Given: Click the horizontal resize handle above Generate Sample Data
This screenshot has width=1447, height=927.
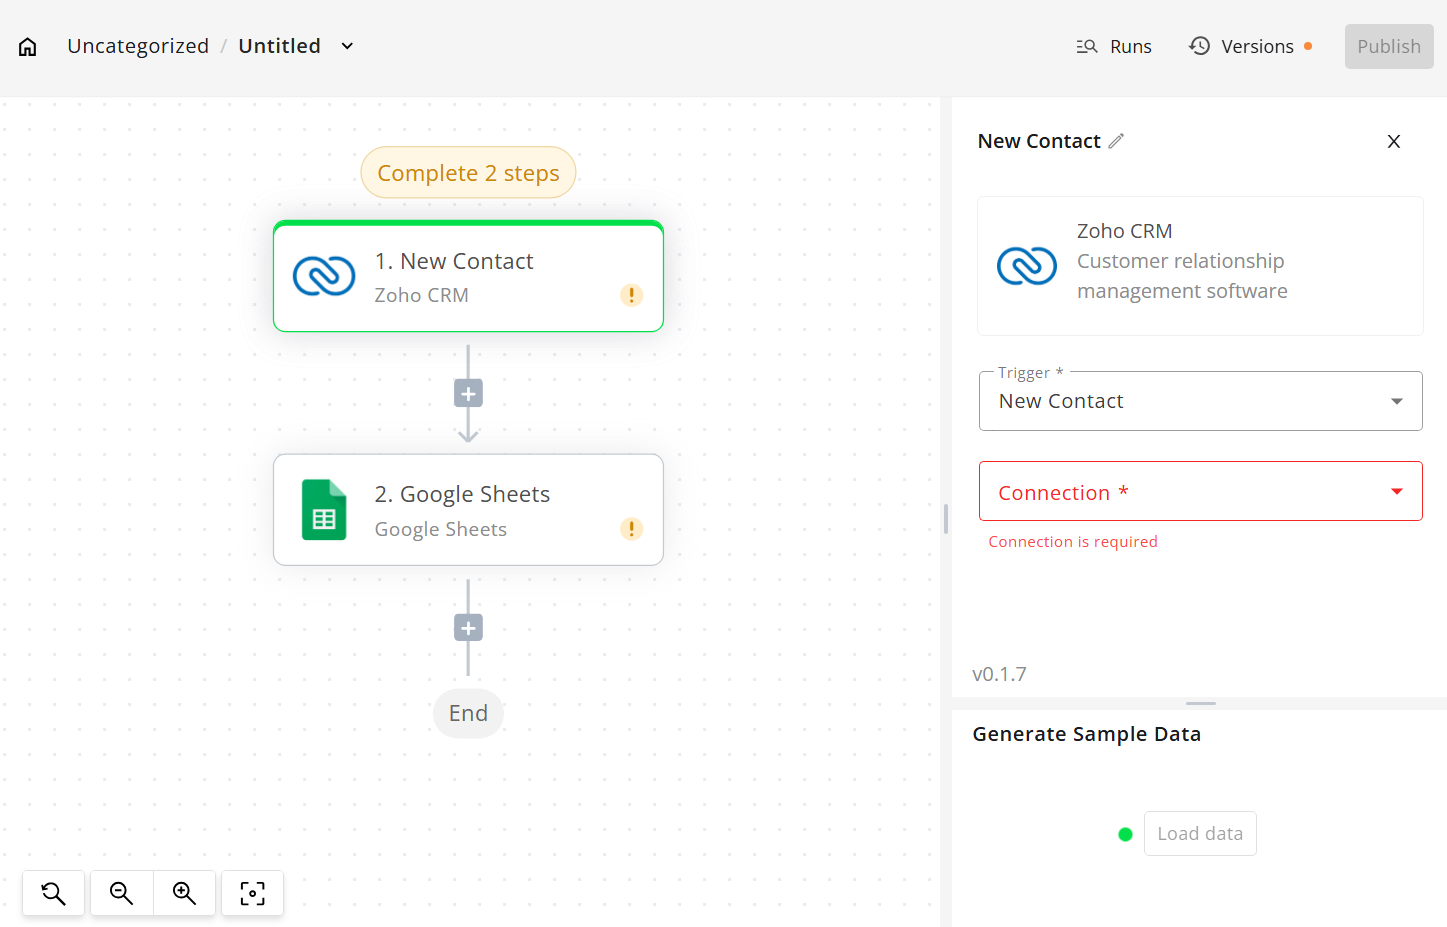Looking at the screenshot, I should pyautogui.click(x=1200, y=703).
